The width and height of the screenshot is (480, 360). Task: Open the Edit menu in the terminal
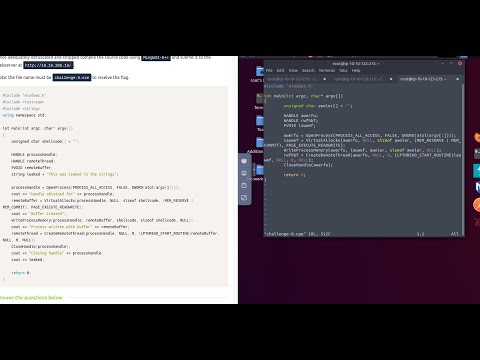pyautogui.click(x=281, y=71)
